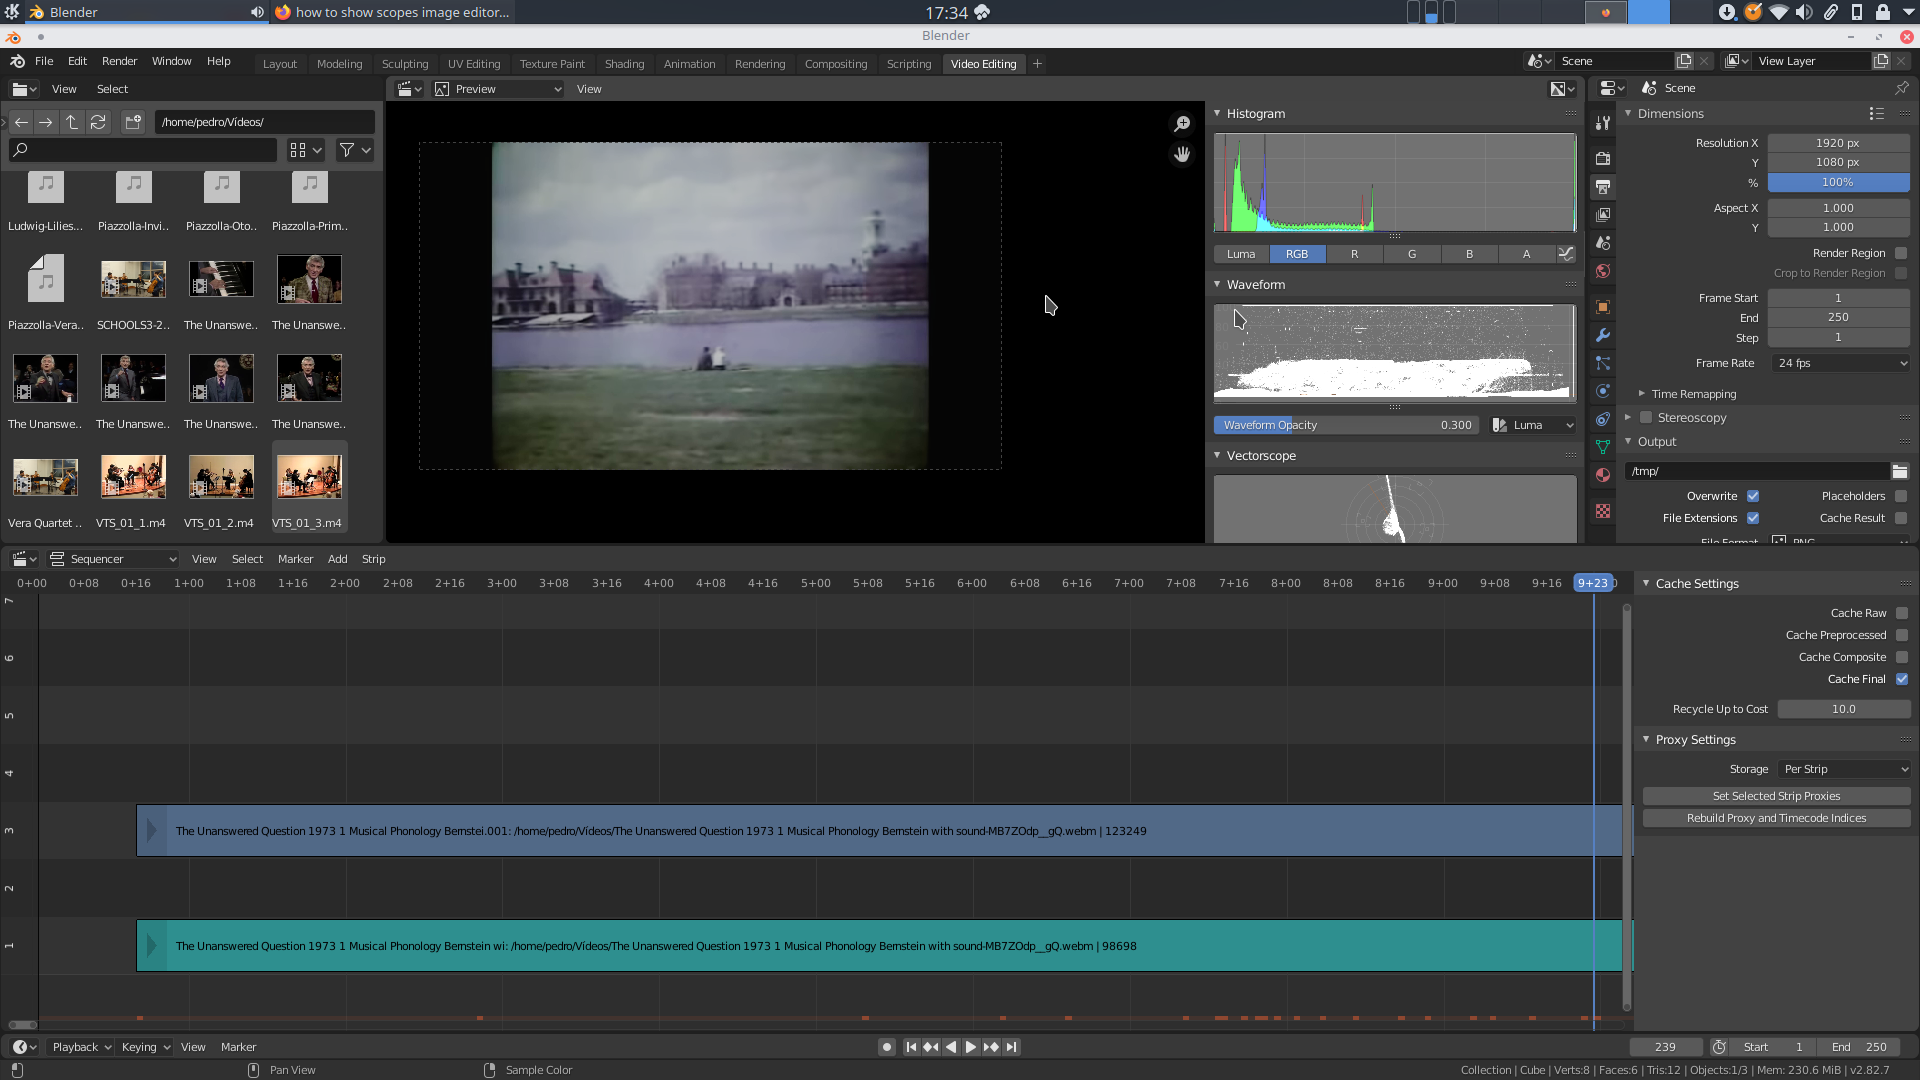Viewport: 1920px width, 1080px height.
Task: Toggle auto keying record button
Action: [886, 1047]
